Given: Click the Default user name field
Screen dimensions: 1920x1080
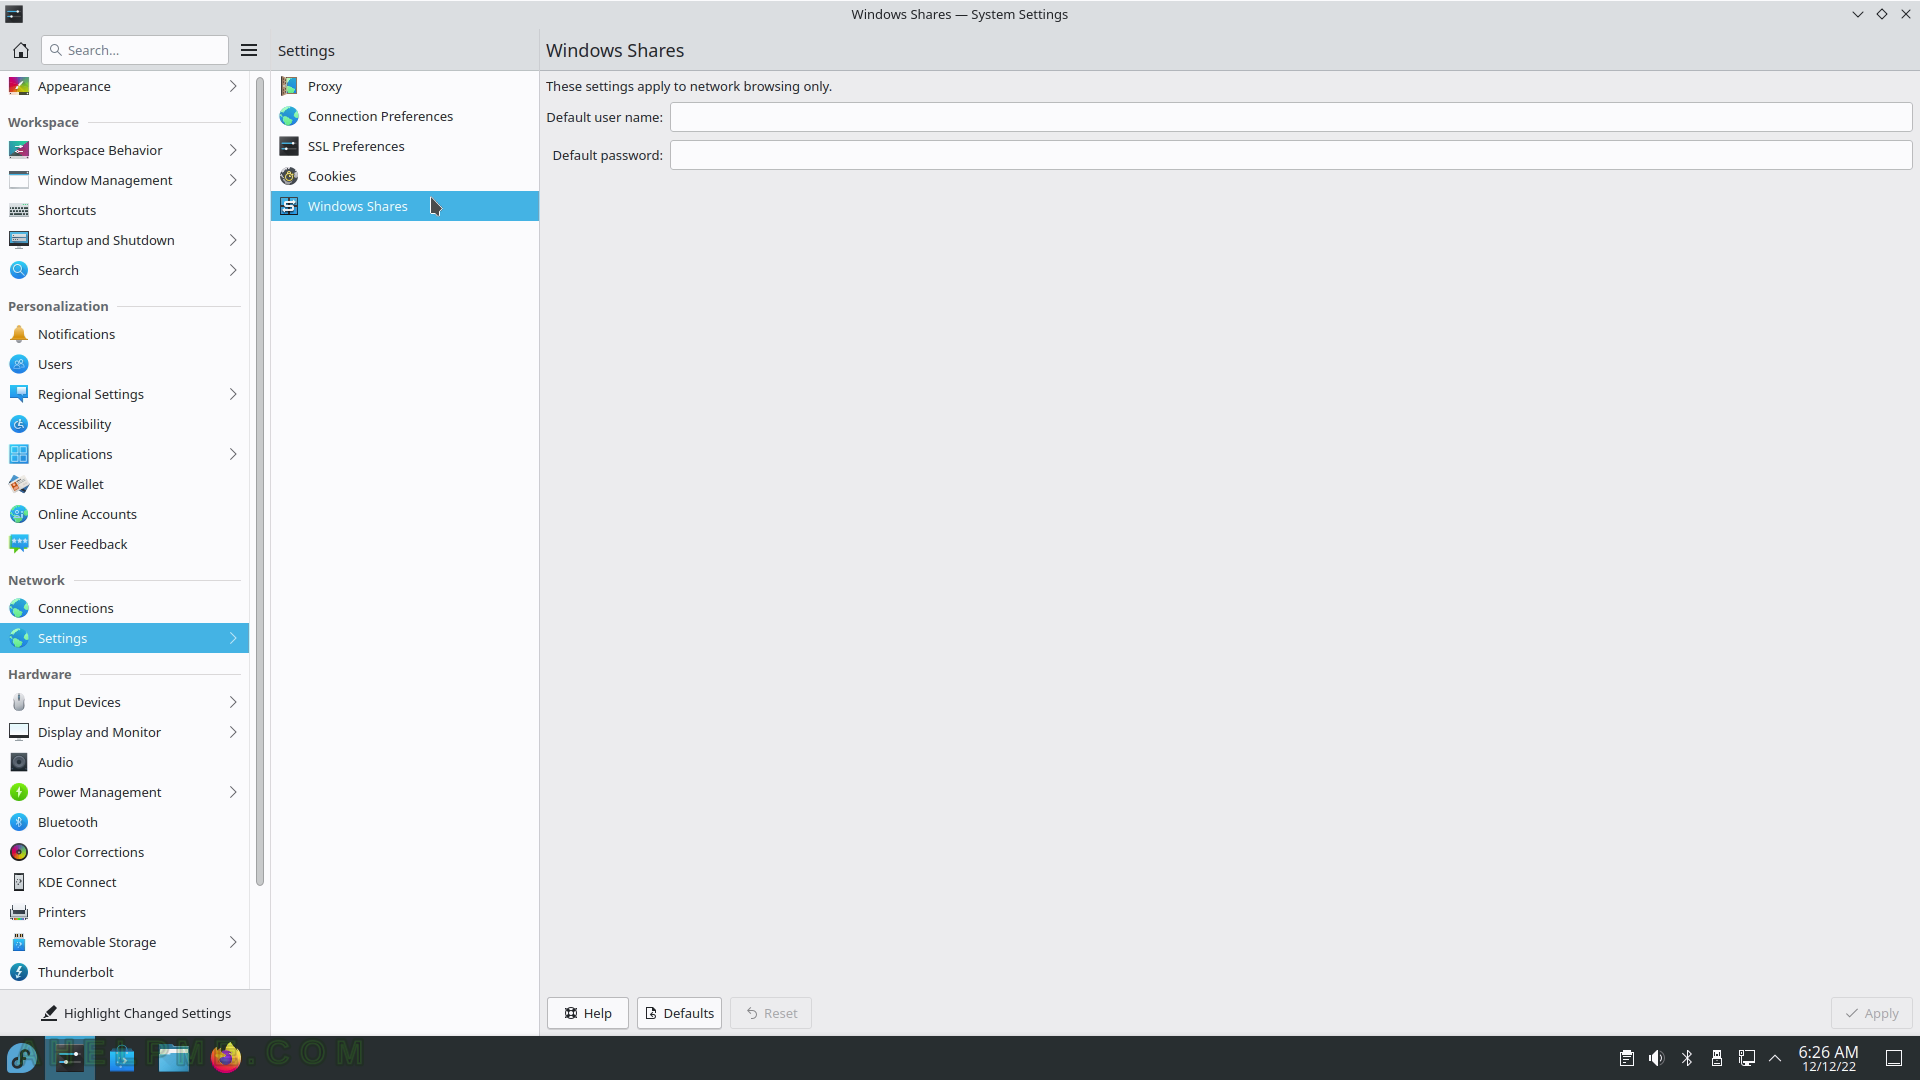Looking at the screenshot, I should 1291,117.
